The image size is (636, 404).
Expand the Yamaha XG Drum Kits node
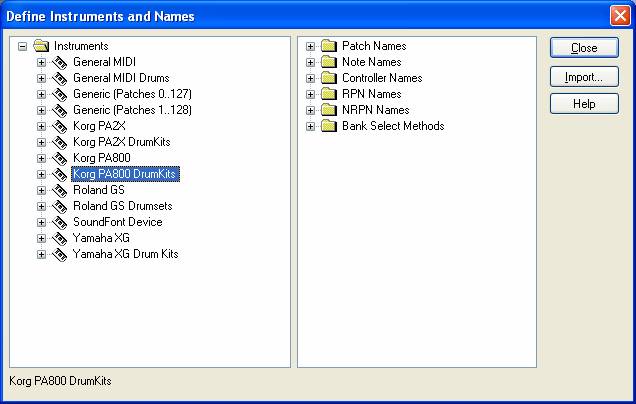41,255
